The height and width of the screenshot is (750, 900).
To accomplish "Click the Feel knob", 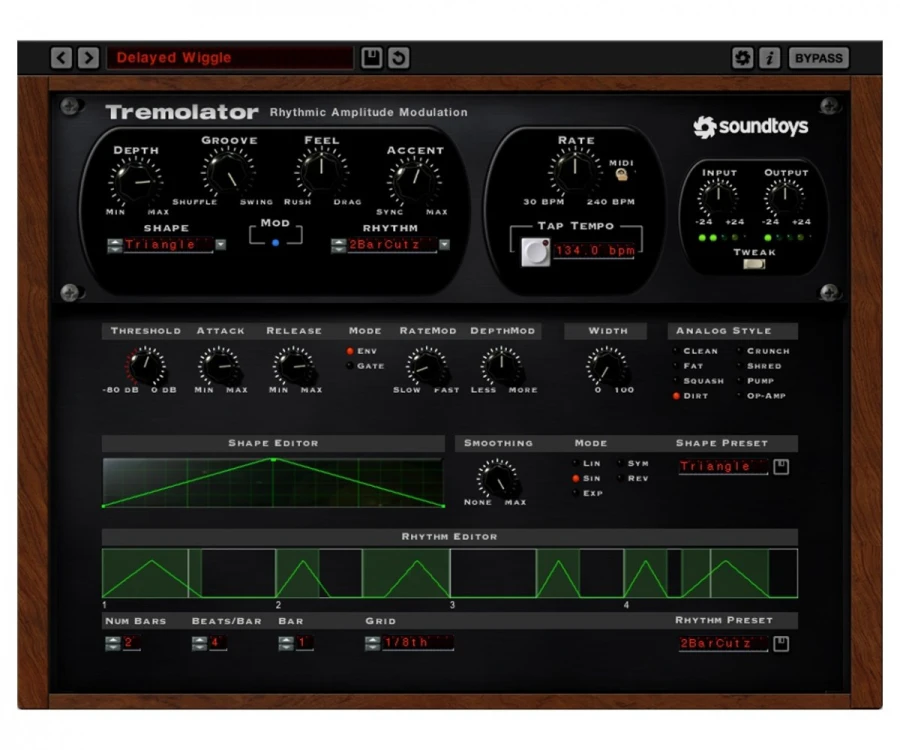I will point(321,172).
